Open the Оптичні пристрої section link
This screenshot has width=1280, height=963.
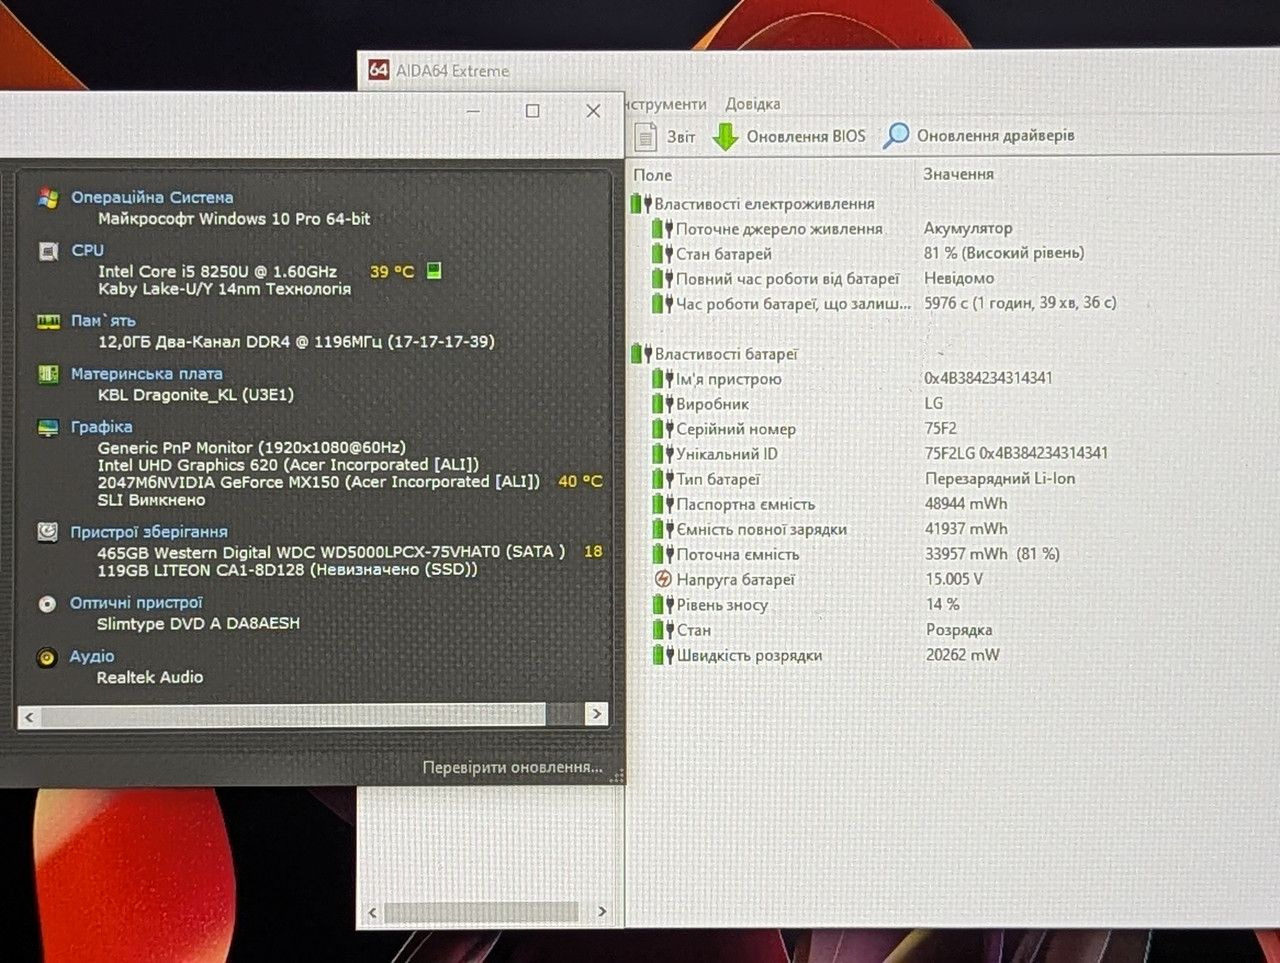[136, 603]
